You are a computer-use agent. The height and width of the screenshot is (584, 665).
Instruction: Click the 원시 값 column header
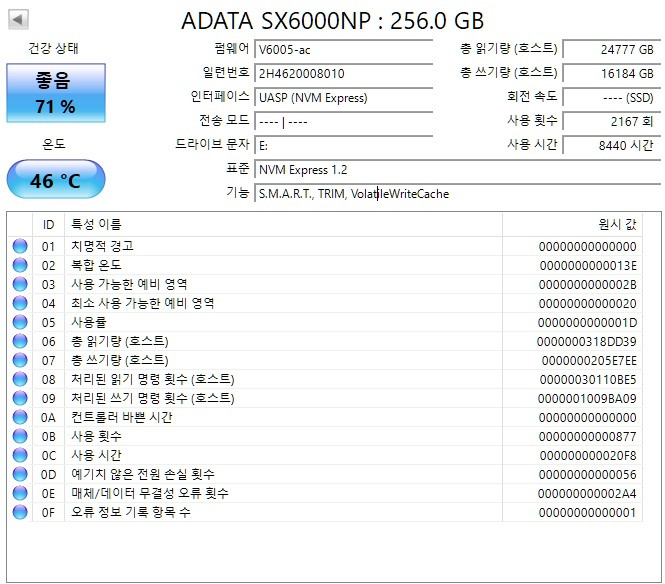point(573,224)
